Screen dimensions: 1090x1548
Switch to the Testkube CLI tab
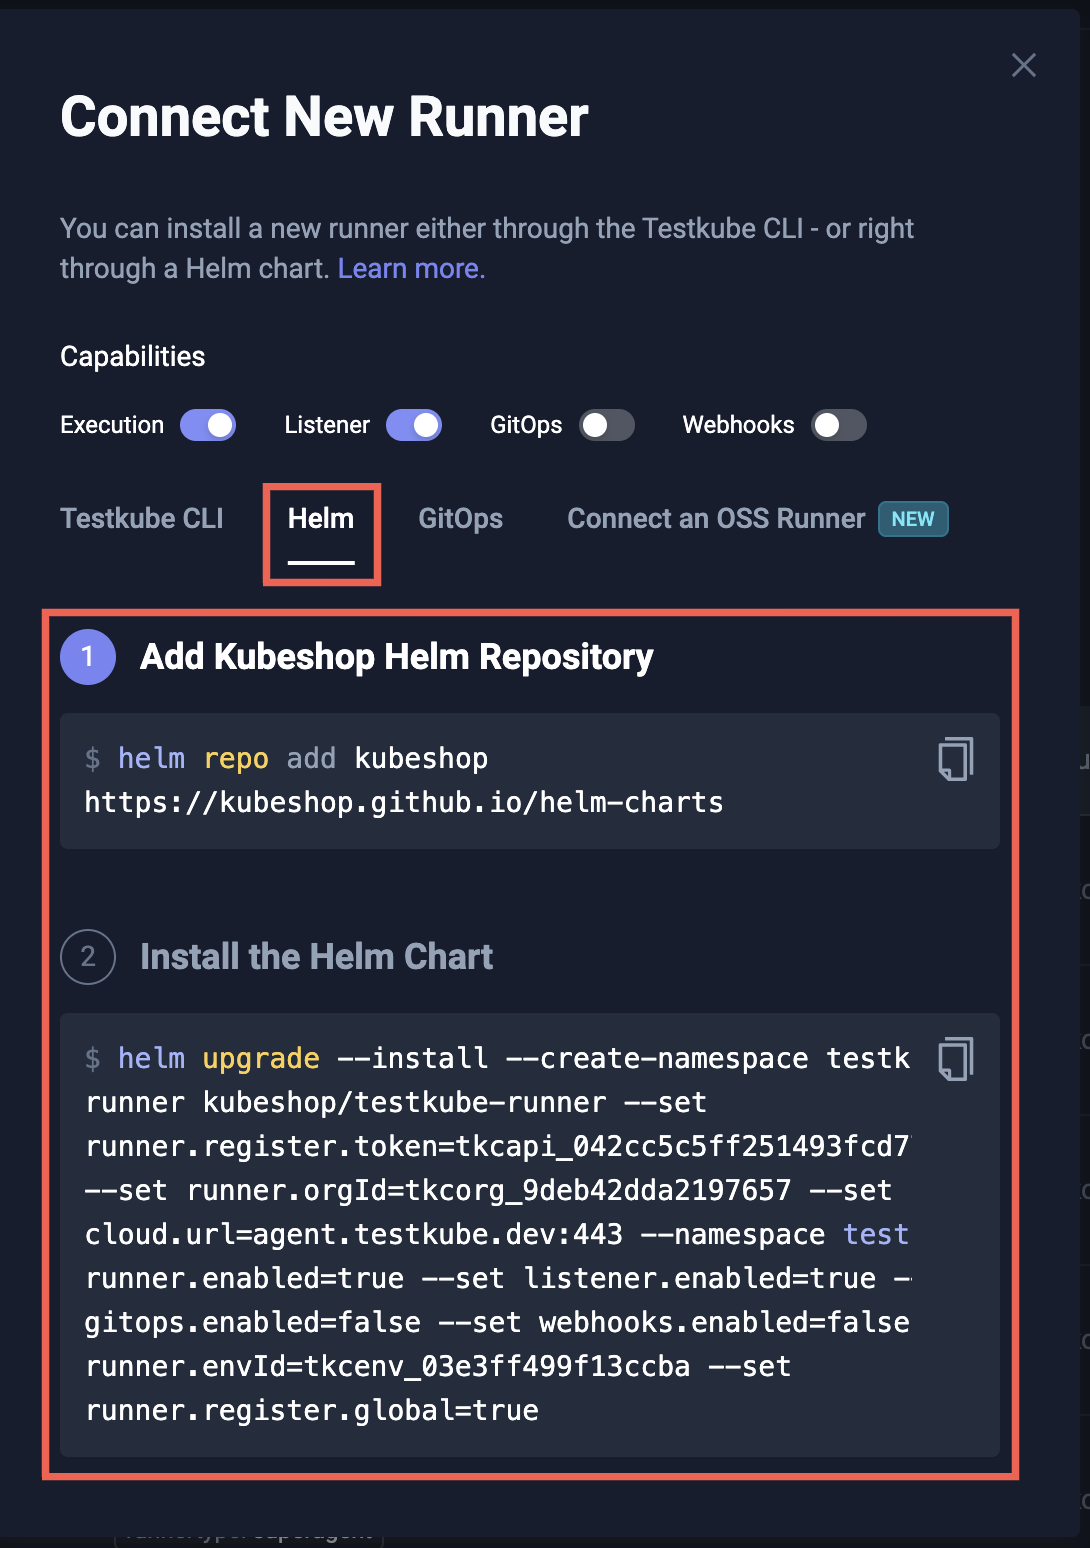coord(142,518)
